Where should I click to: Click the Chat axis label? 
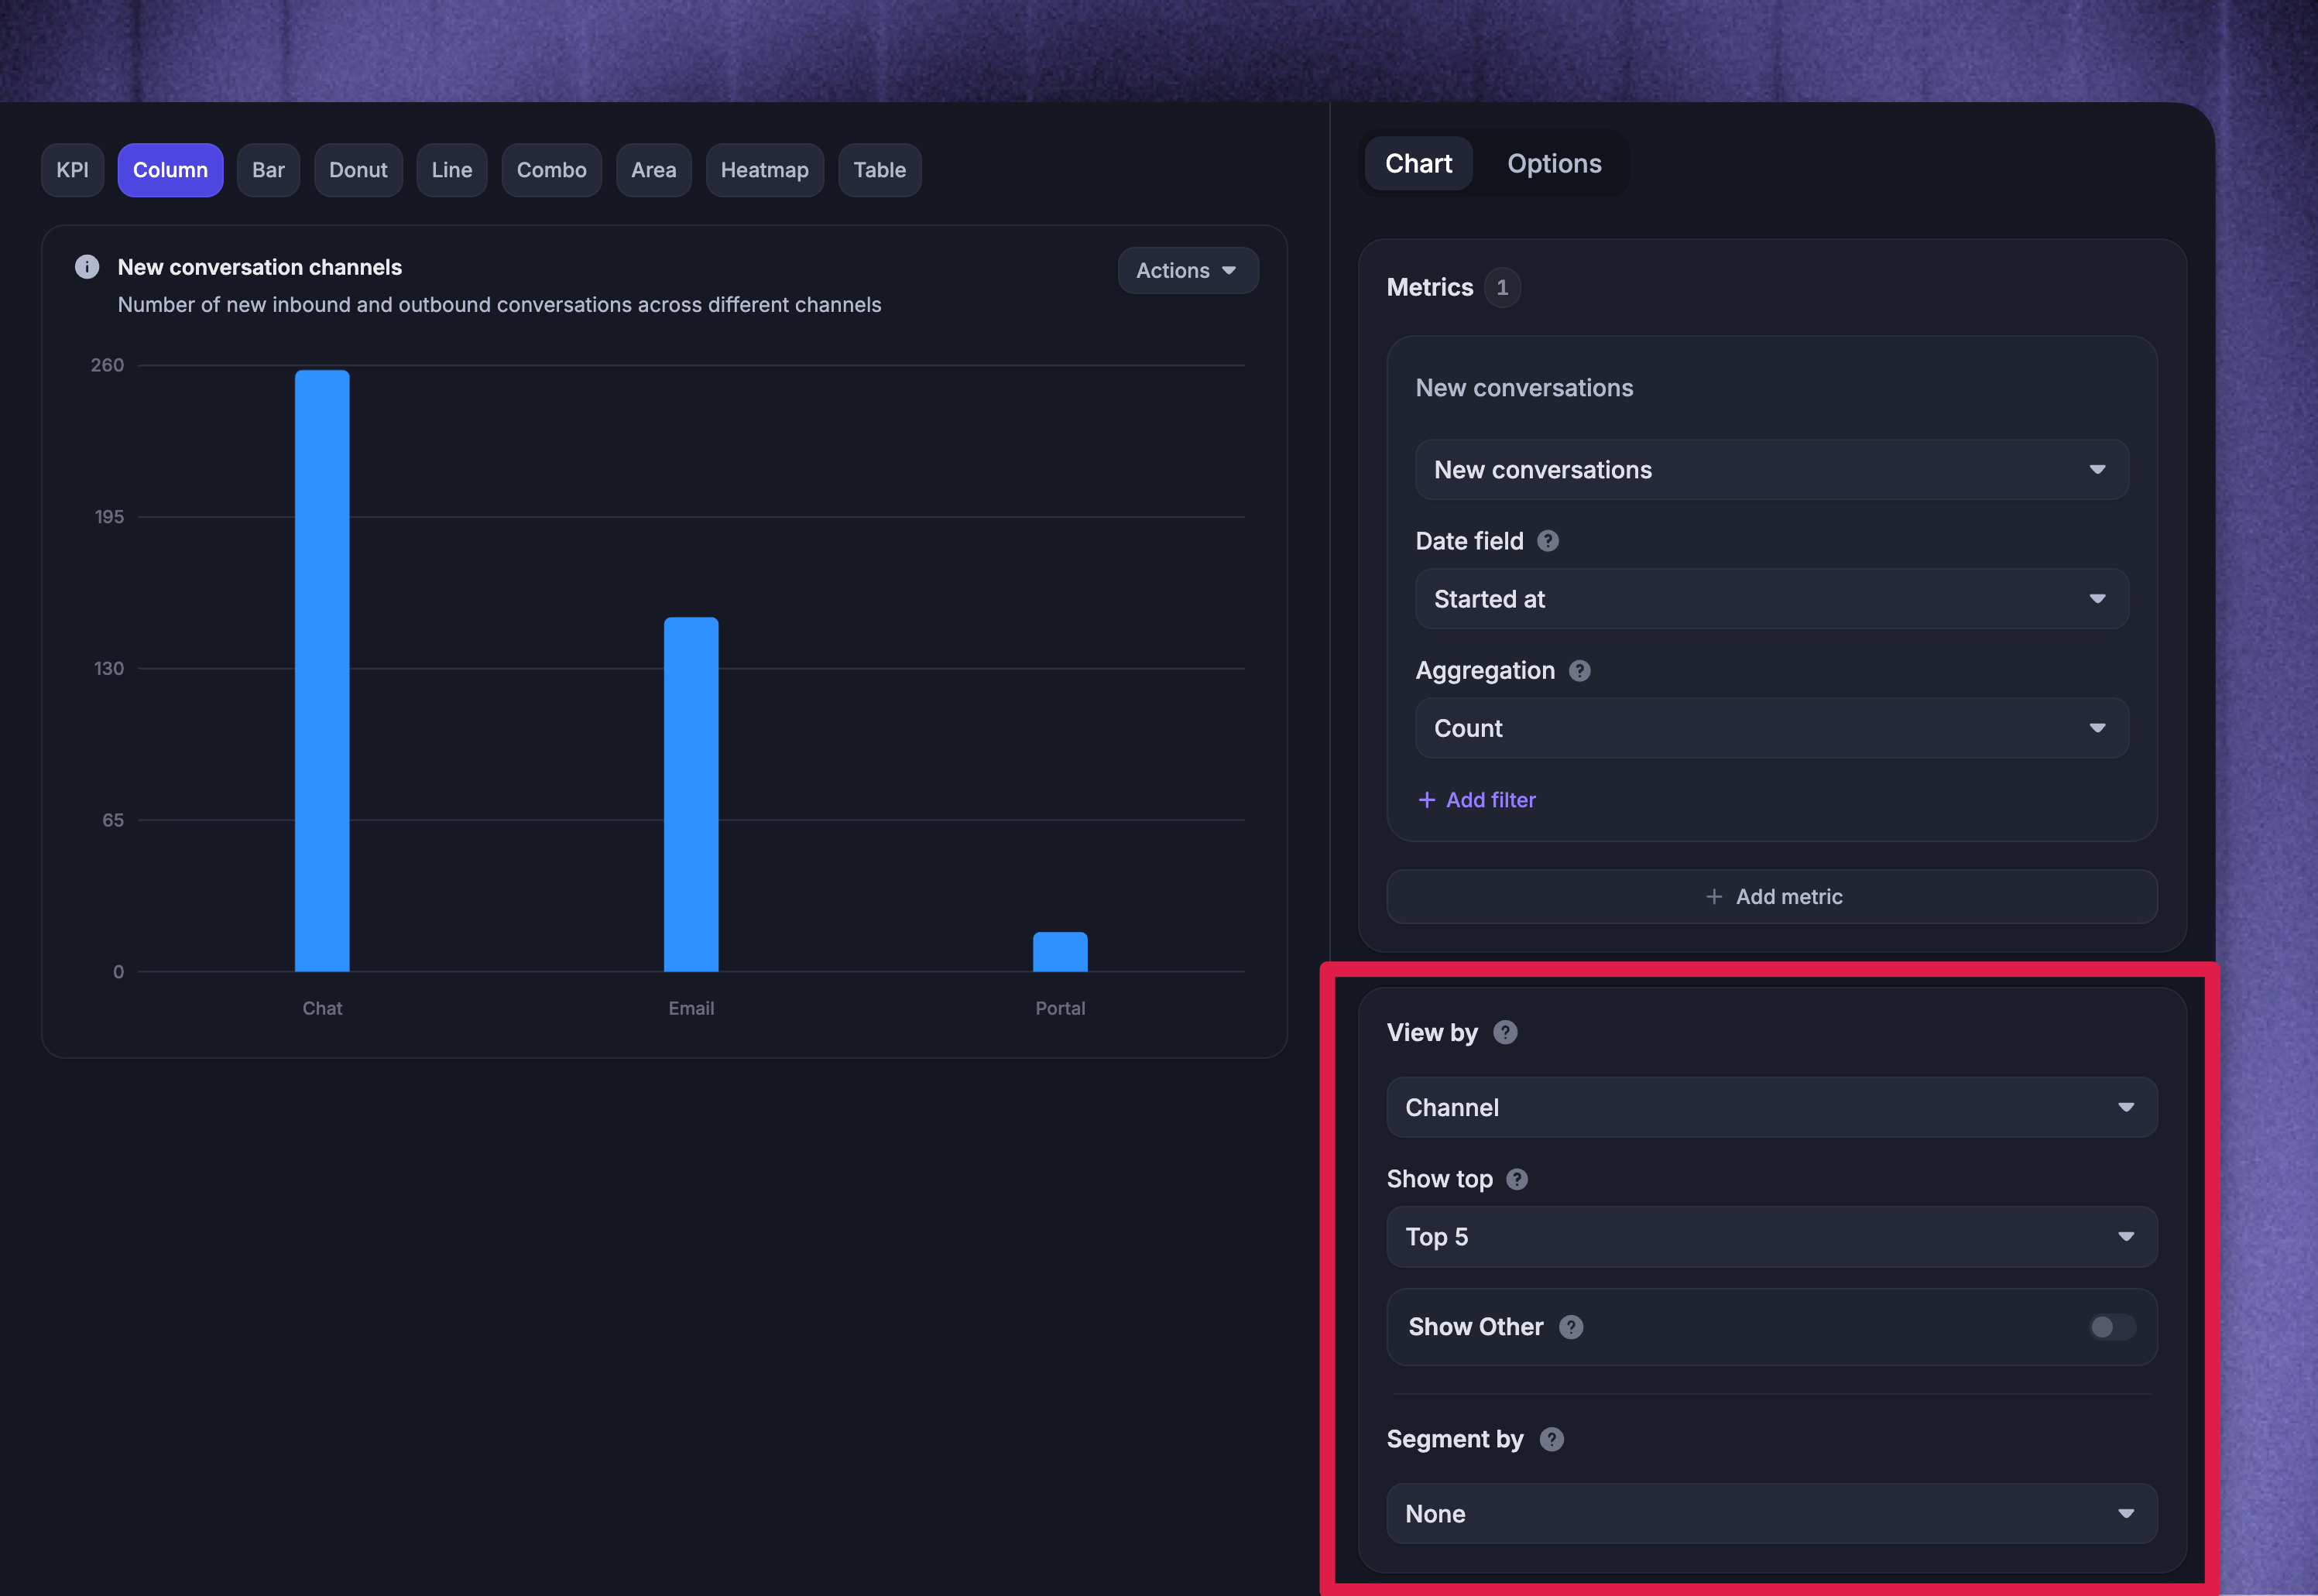(x=322, y=1008)
